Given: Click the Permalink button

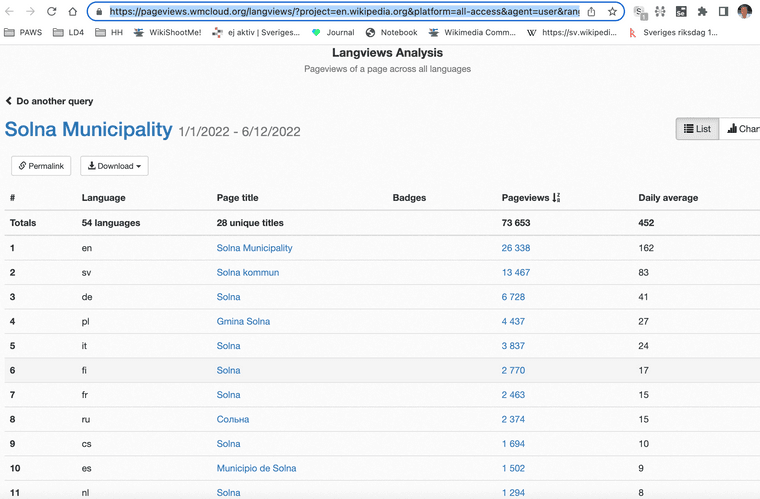Looking at the screenshot, I should point(41,166).
